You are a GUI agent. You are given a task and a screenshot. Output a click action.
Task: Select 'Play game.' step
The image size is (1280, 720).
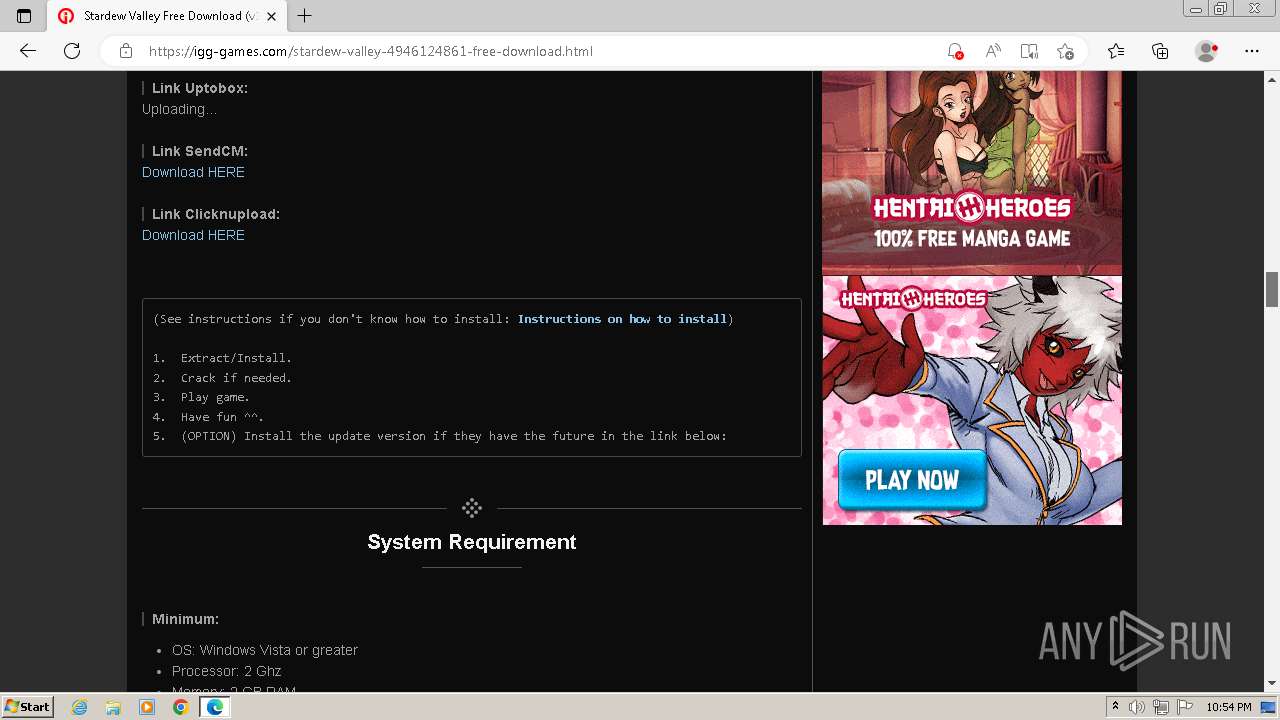click(215, 397)
